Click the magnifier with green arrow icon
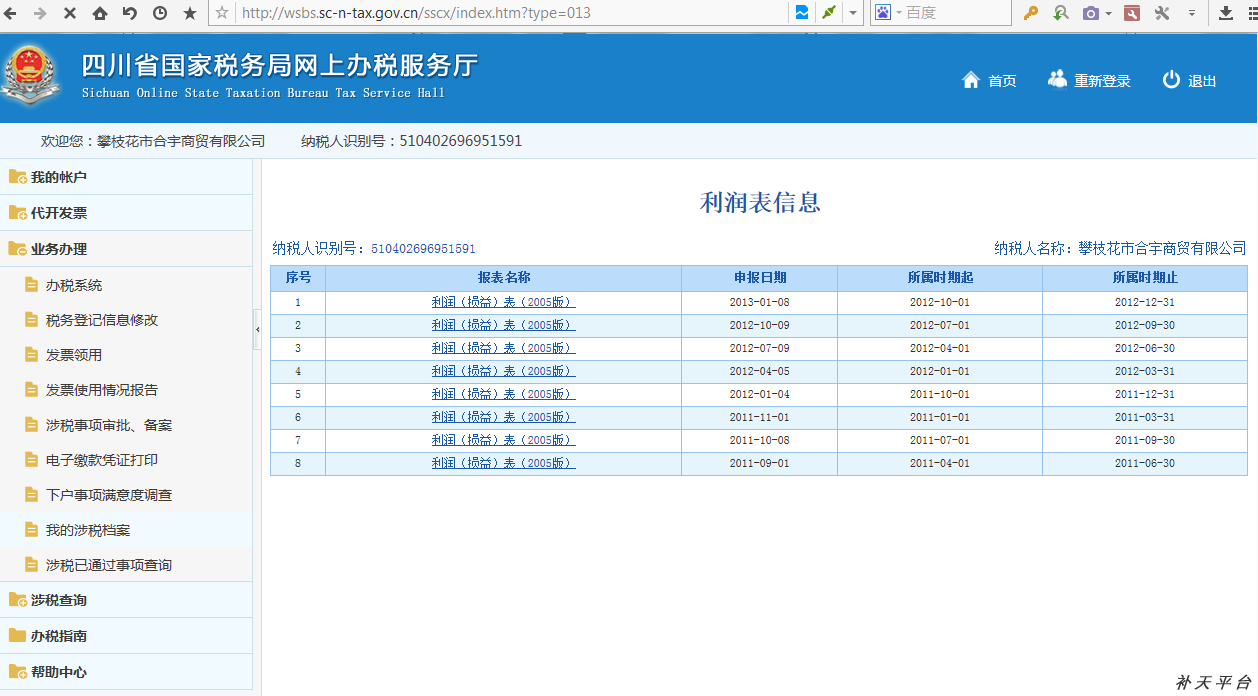The height and width of the screenshot is (696, 1258). point(1061,13)
